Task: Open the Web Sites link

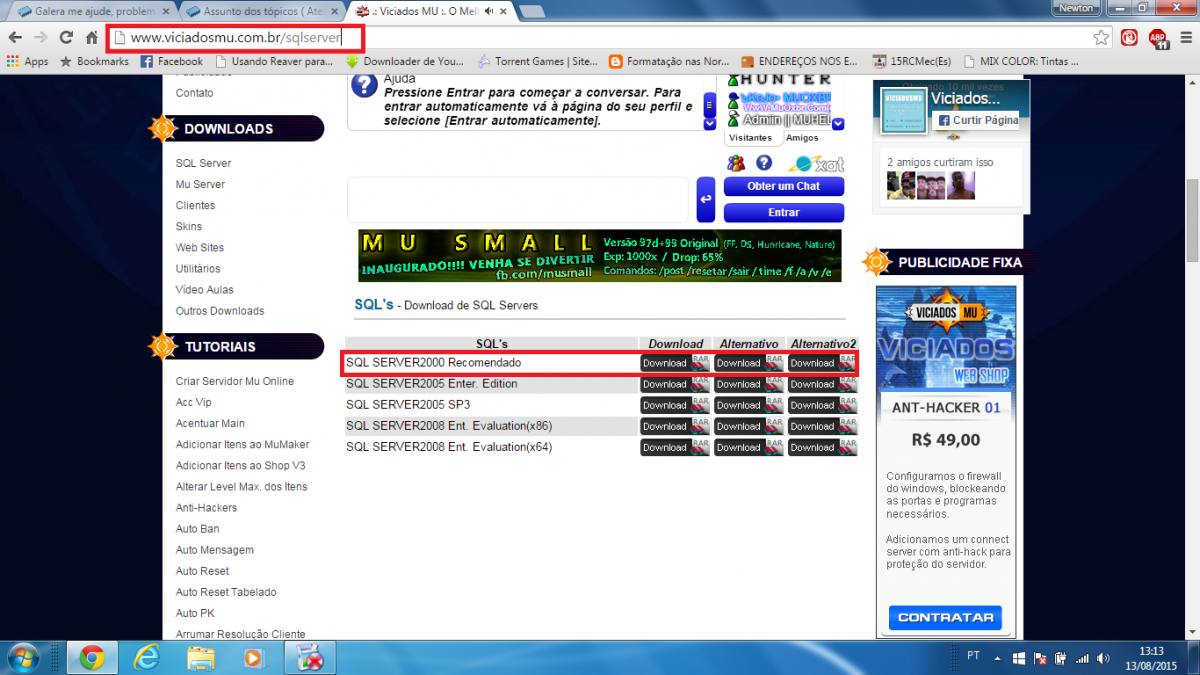Action: (x=199, y=247)
